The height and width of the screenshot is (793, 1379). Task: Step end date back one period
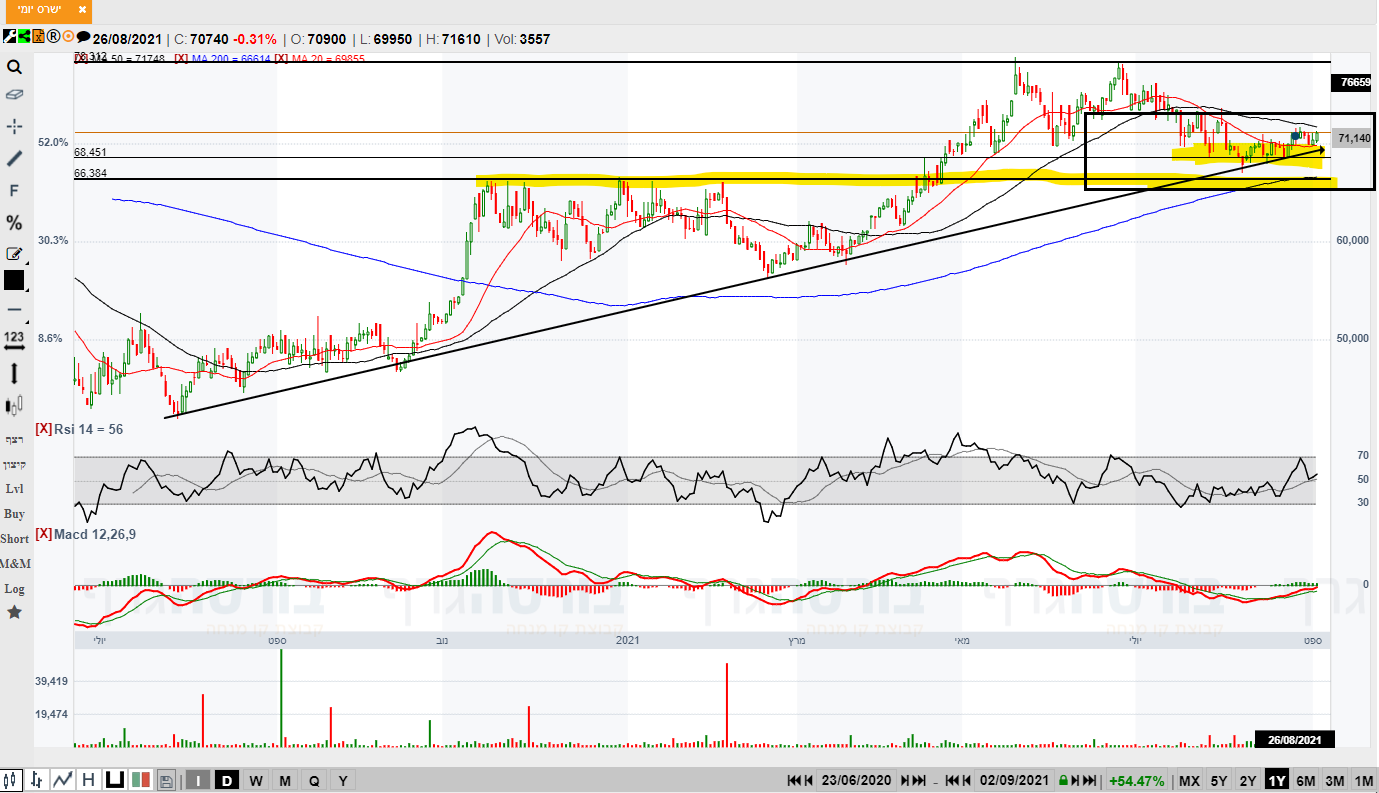(x=966, y=780)
